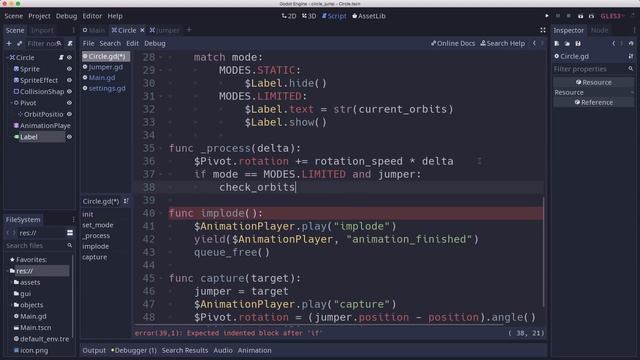Toggle visibility of Circle node

coord(69,58)
